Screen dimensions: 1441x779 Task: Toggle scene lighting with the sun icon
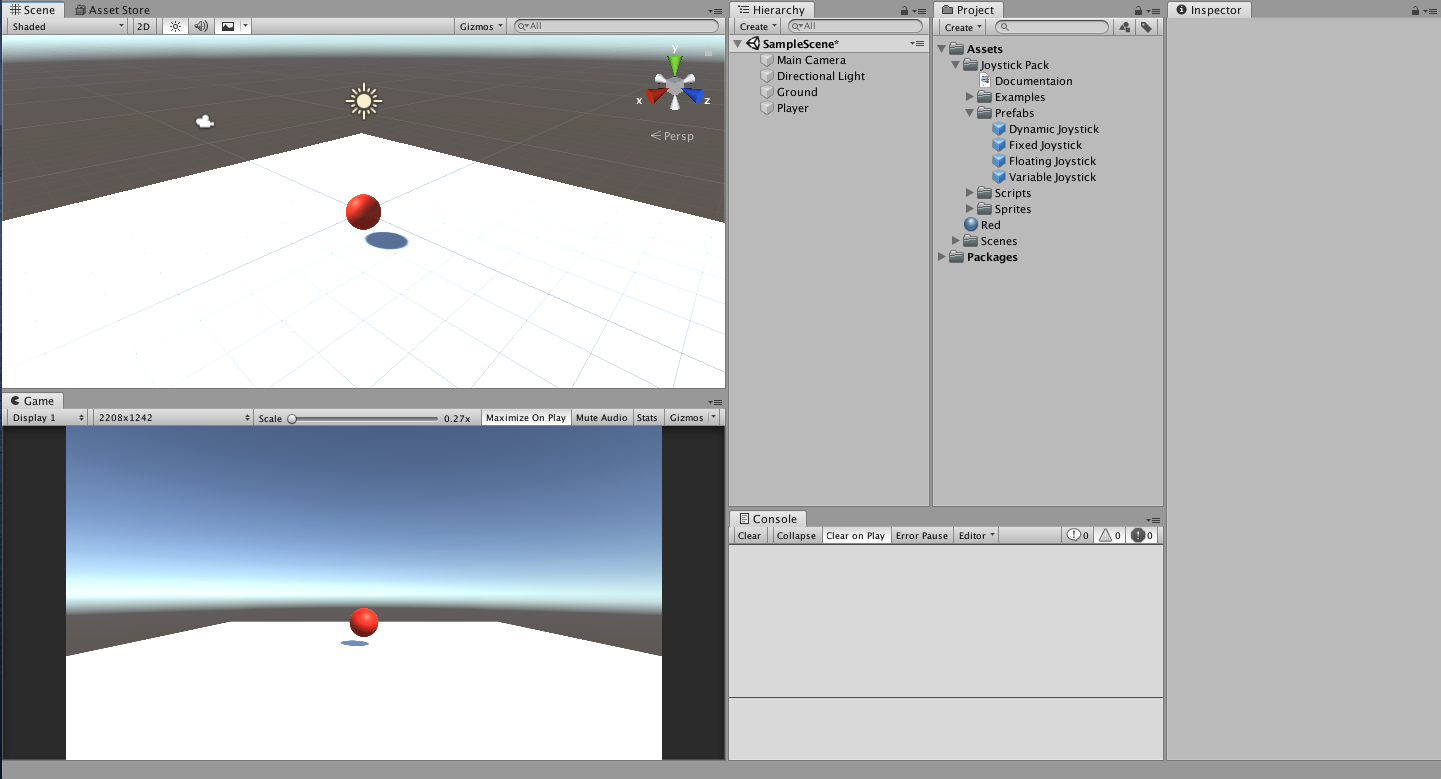click(175, 26)
